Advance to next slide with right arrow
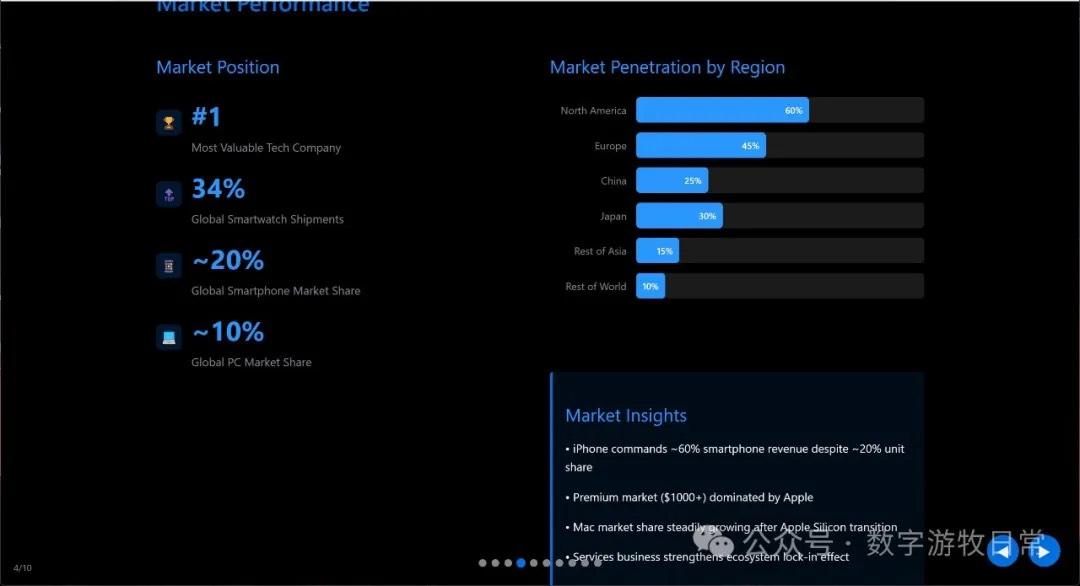This screenshot has width=1080, height=586. coord(1044,550)
